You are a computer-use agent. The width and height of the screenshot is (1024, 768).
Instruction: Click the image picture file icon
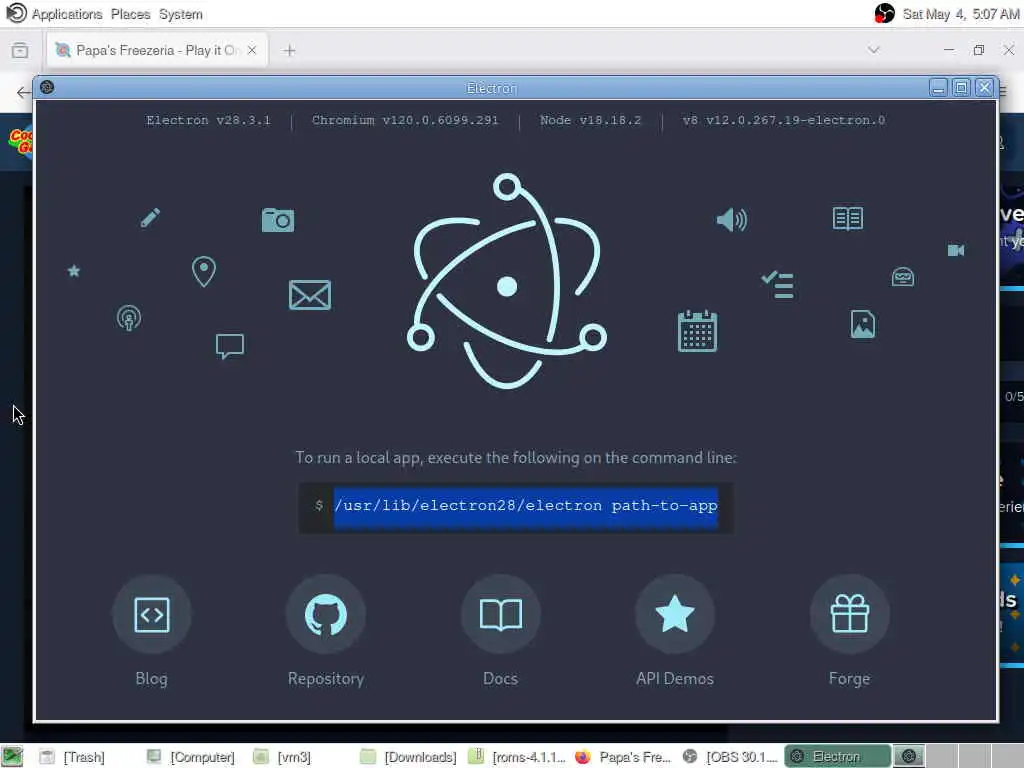(x=863, y=324)
